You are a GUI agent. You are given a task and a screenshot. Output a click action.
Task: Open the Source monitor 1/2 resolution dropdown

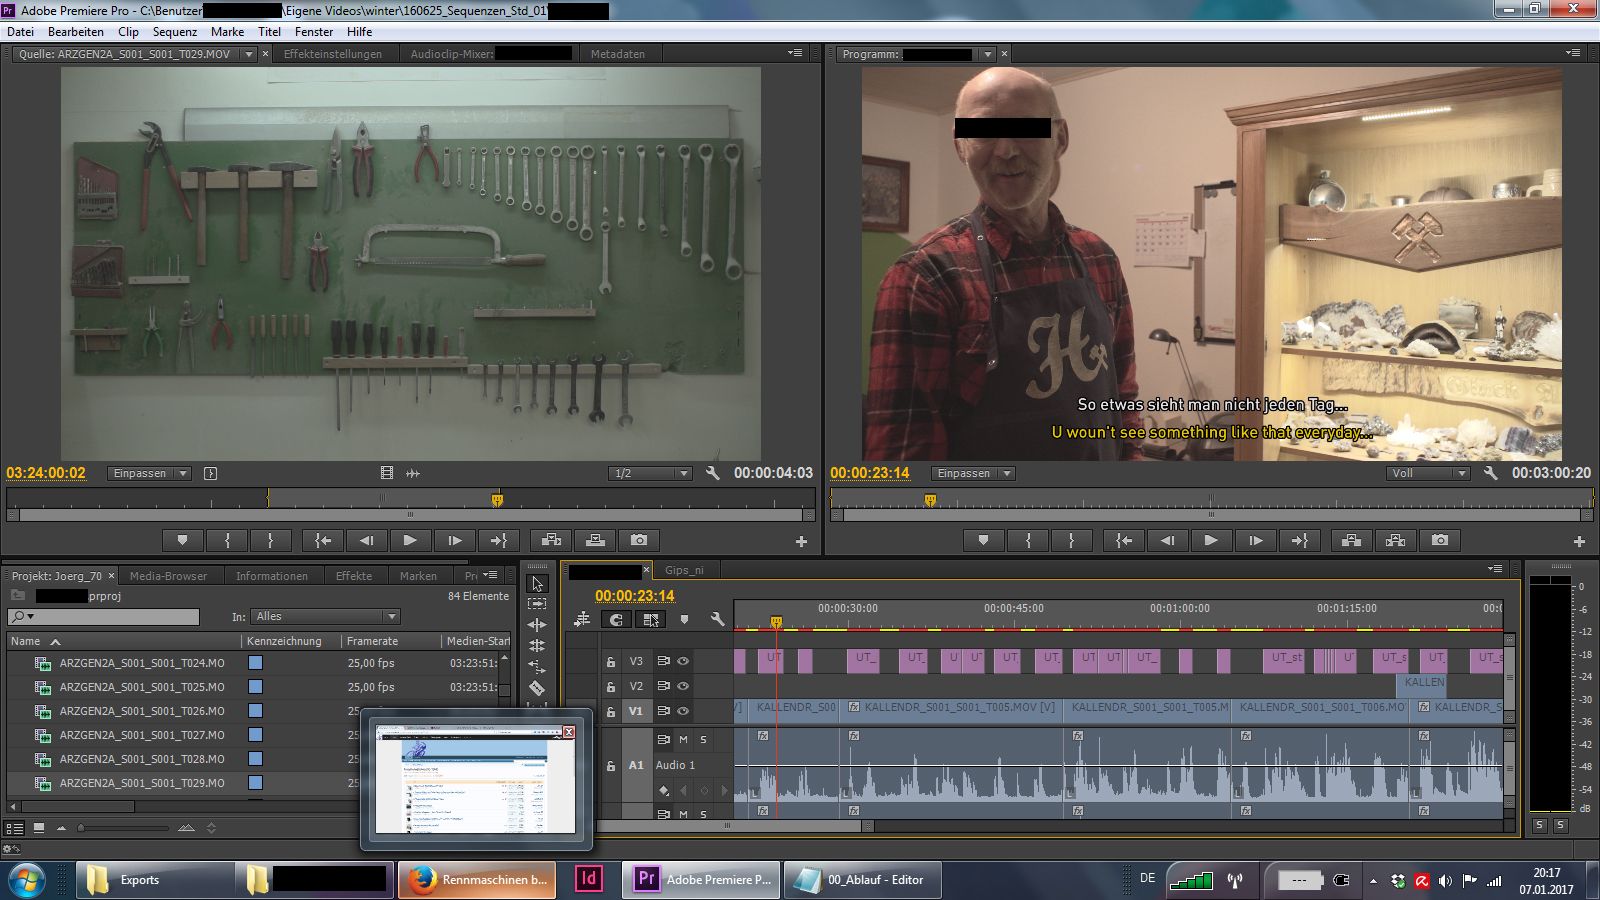(650, 473)
